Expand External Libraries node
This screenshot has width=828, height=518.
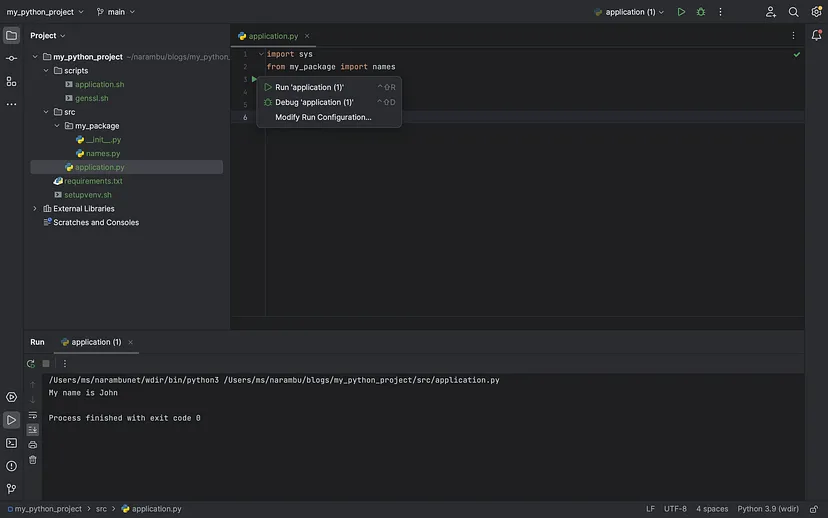35,209
